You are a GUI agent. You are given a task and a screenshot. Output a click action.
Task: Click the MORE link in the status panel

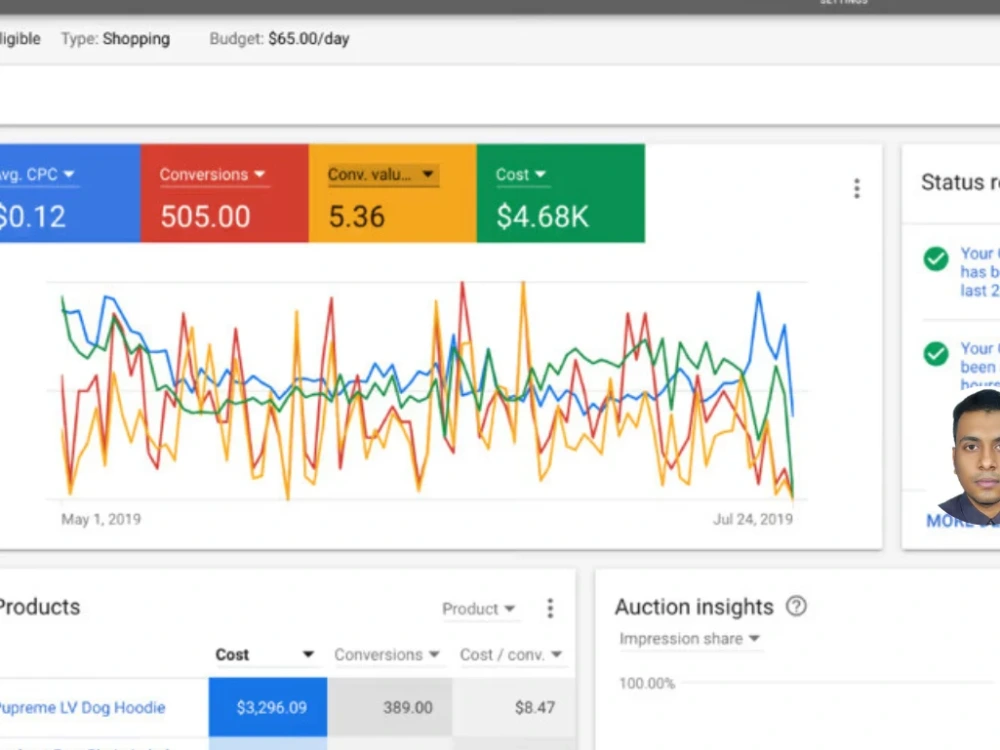[945, 521]
